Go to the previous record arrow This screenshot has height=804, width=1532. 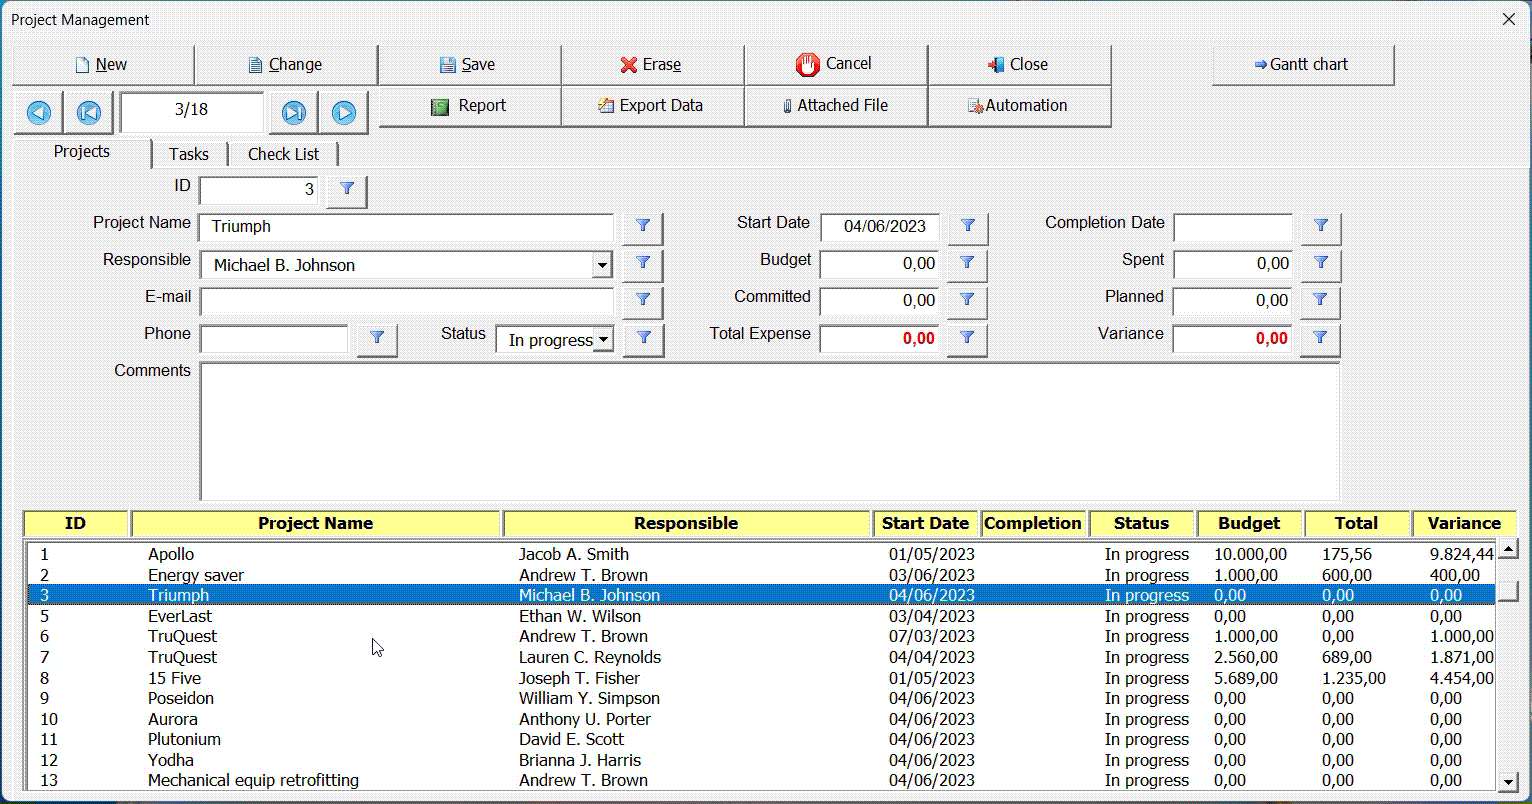(x=39, y=113)
